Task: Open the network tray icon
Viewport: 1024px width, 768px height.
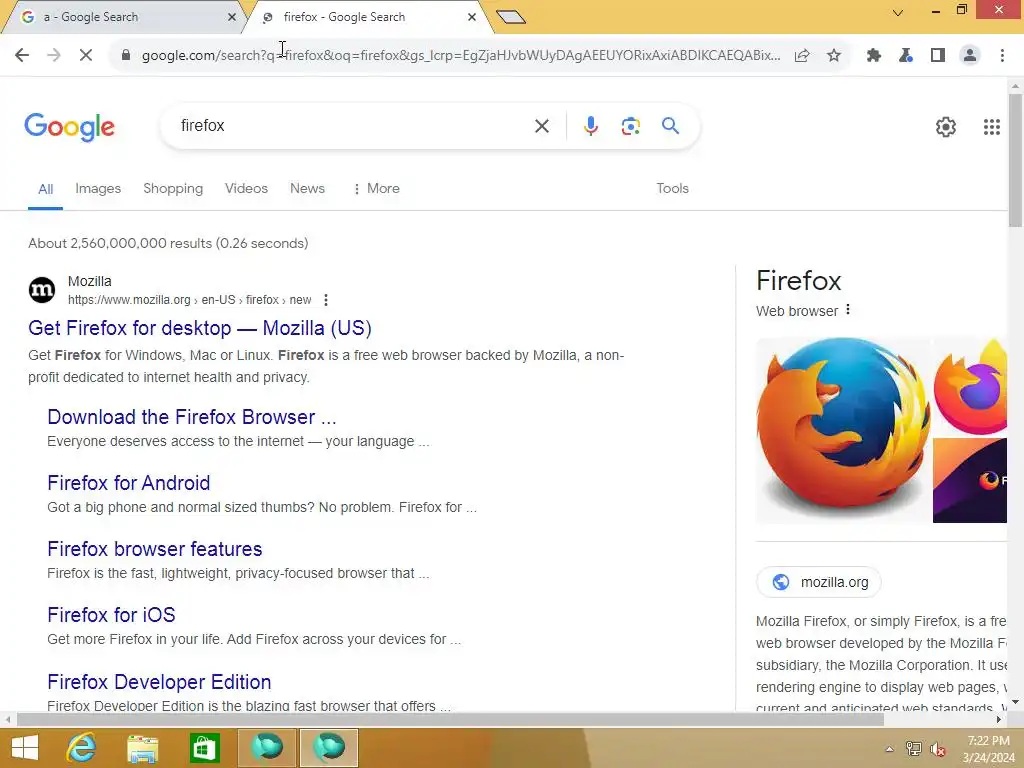Action: 913,749
